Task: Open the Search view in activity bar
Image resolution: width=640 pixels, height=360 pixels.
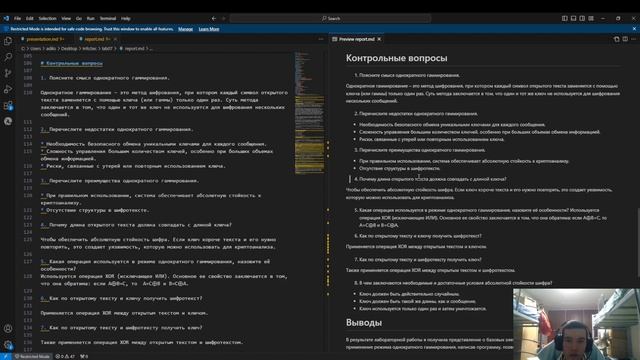Action: [8, 57]
